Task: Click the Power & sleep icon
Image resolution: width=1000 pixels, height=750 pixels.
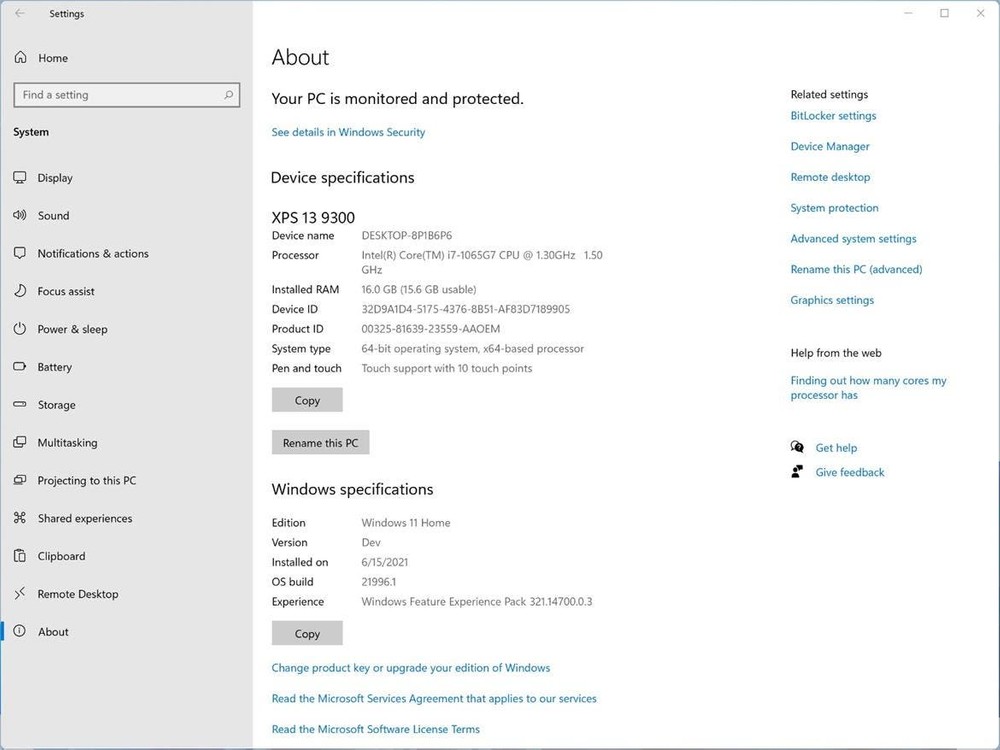Action: pos(20,329)
